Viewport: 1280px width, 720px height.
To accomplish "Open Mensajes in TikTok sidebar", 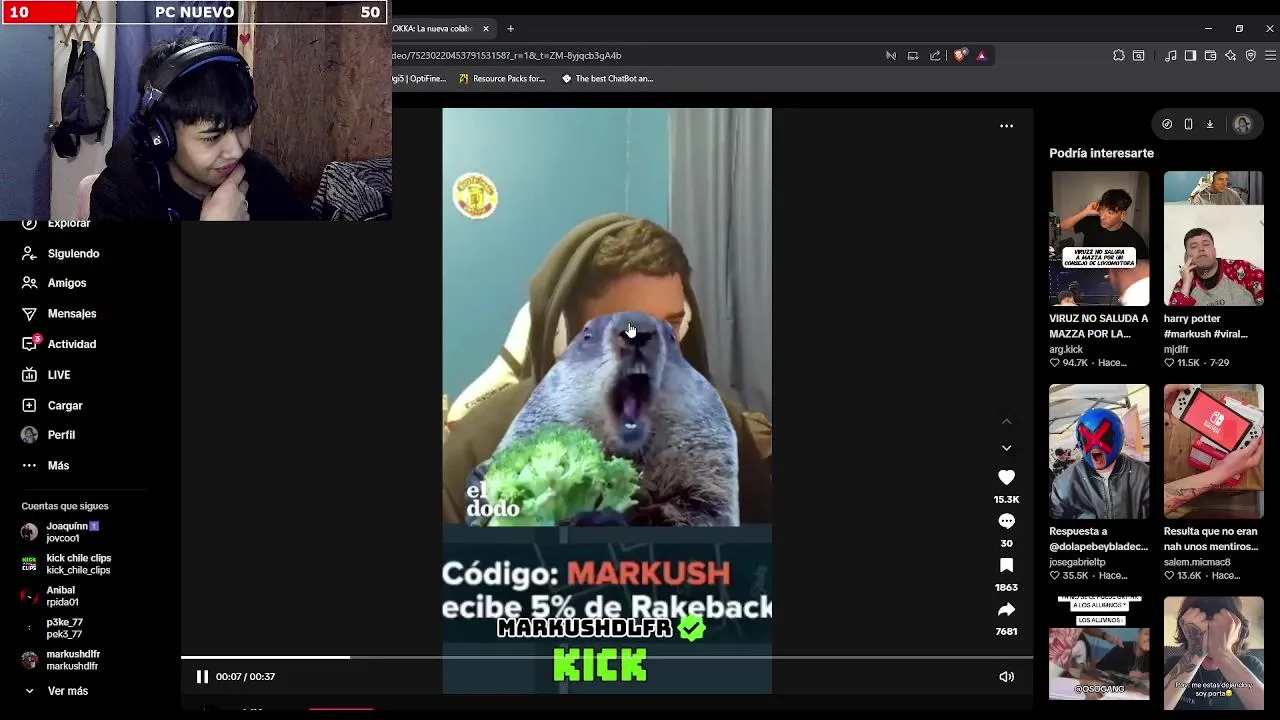I will (72, 314).
